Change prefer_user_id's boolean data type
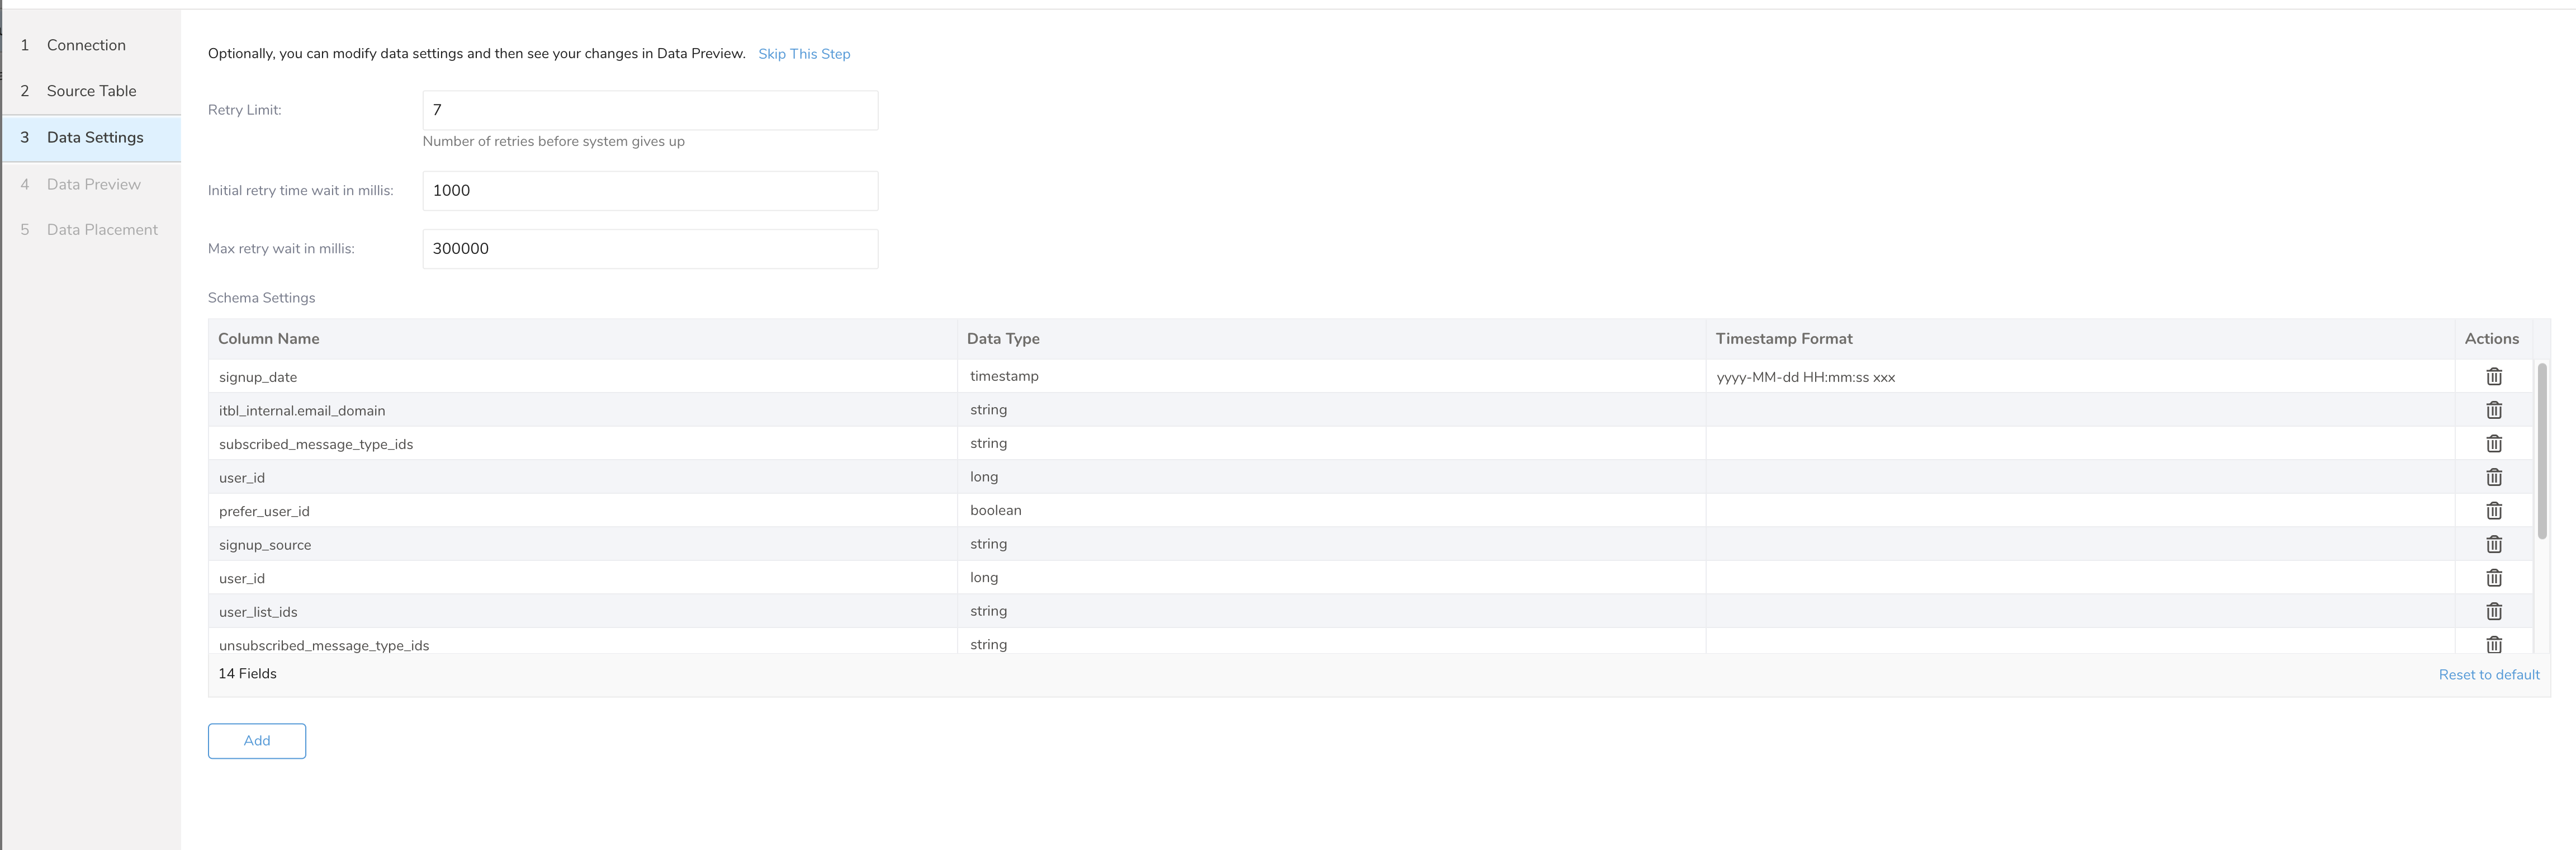Image resolution: width=2576 pixels, height=850 pixels. pos(996,511)
